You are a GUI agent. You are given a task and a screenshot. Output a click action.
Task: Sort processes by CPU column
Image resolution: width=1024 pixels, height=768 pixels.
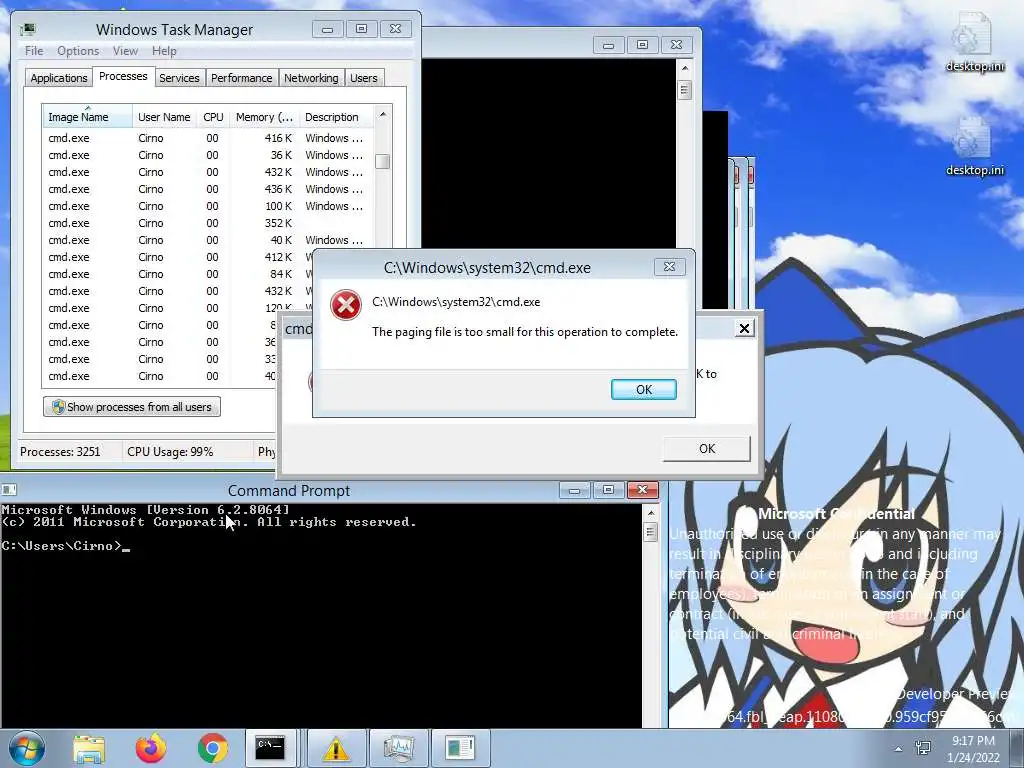coord(213,117)
